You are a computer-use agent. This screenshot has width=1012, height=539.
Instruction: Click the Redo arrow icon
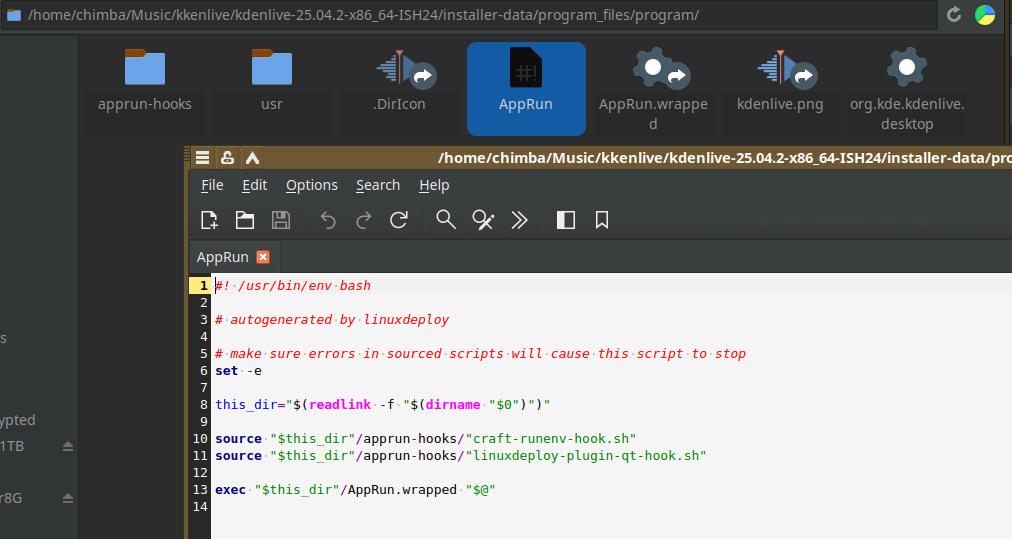(x=363, y=220)
